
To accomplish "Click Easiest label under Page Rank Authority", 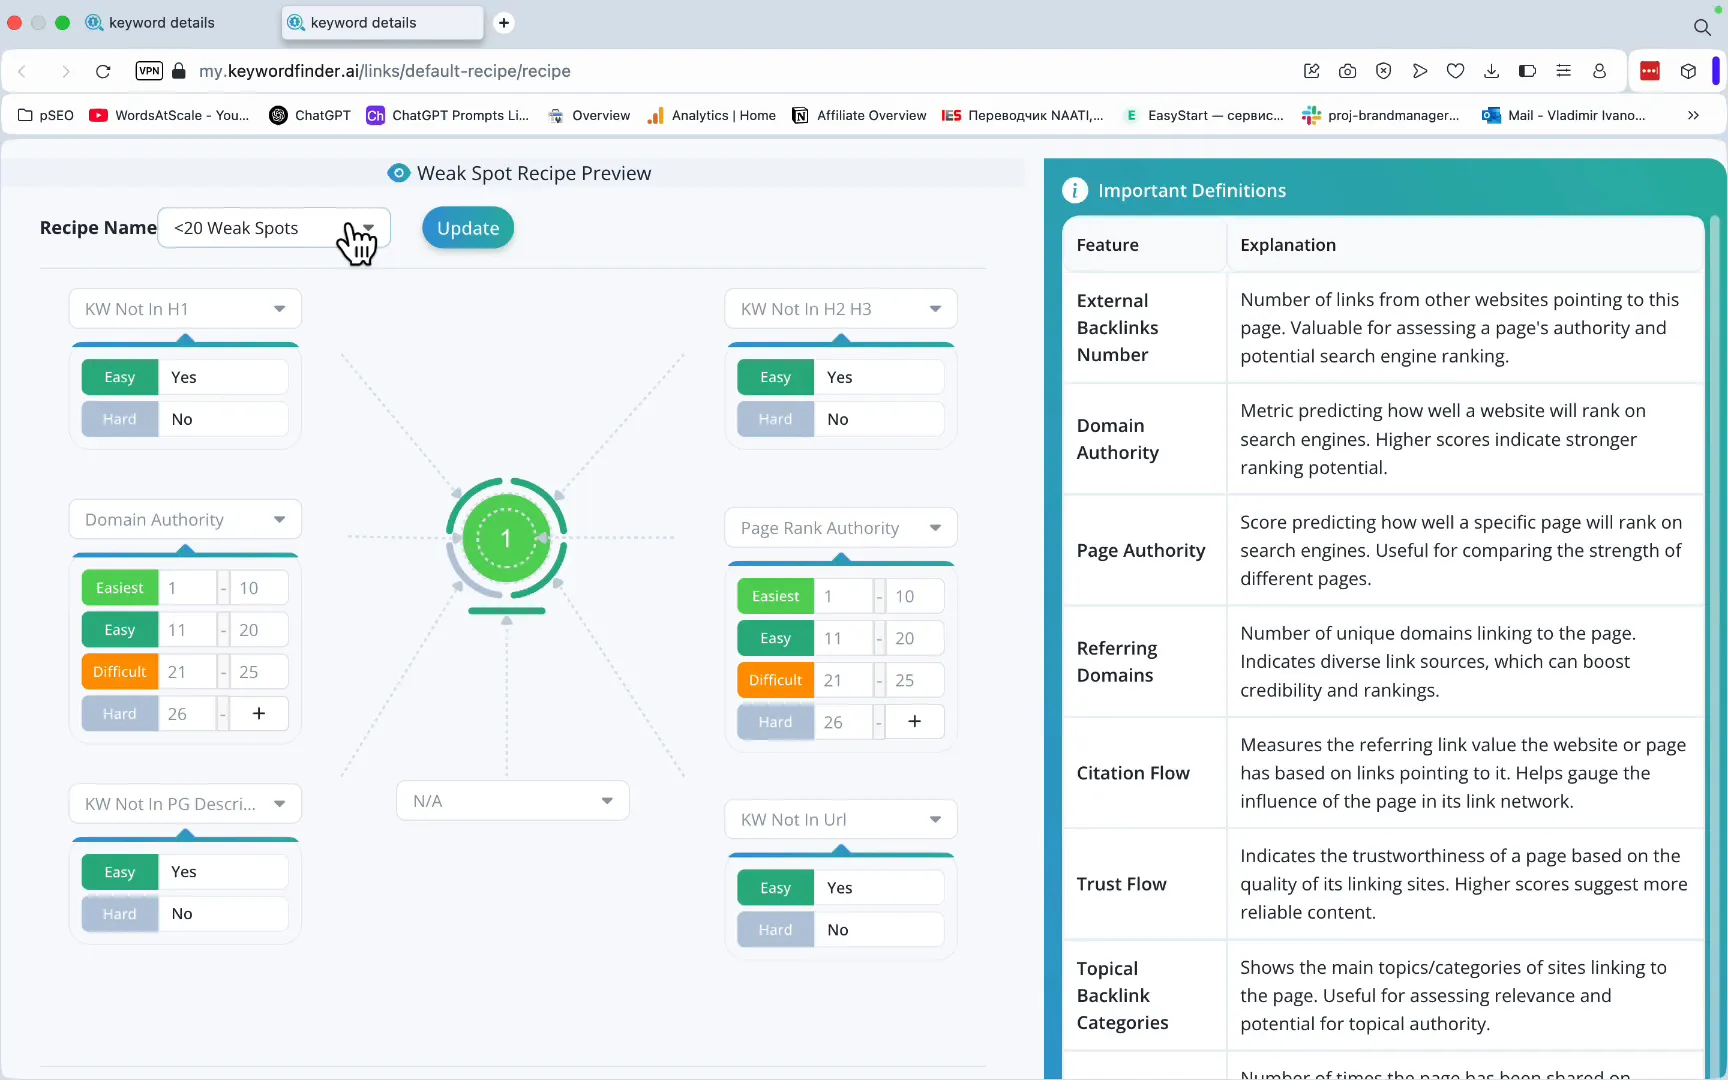I will [x=776, y=596].
